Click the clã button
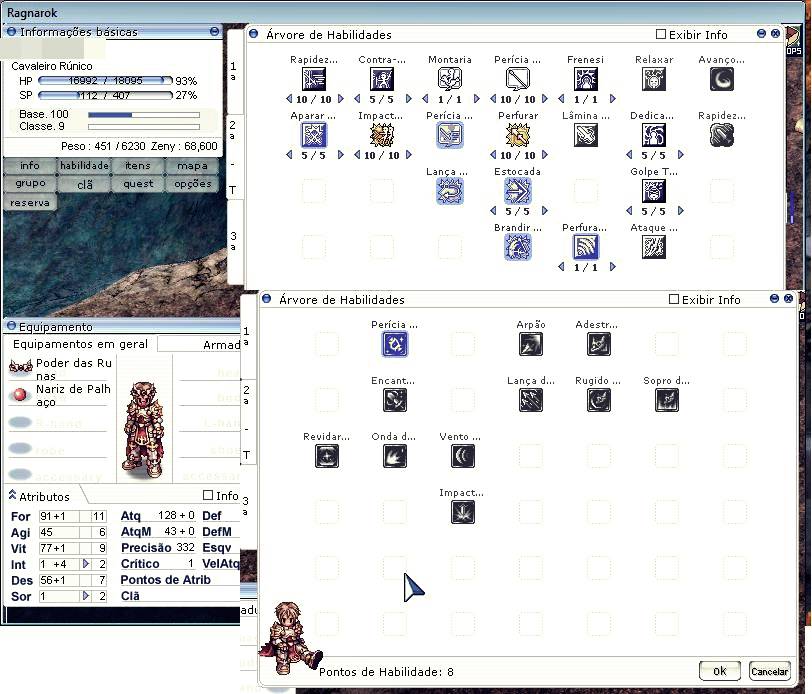 tap(84, 184)
